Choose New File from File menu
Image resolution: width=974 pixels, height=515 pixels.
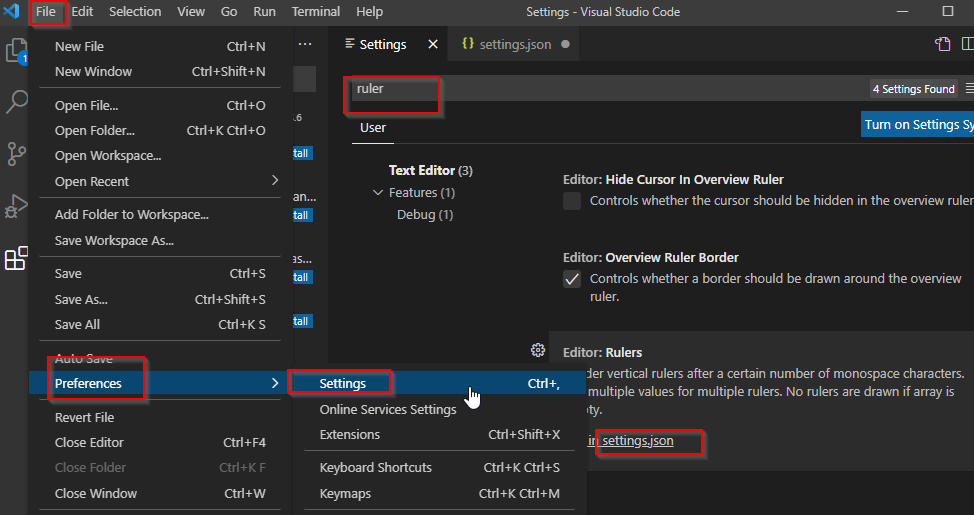160,47
